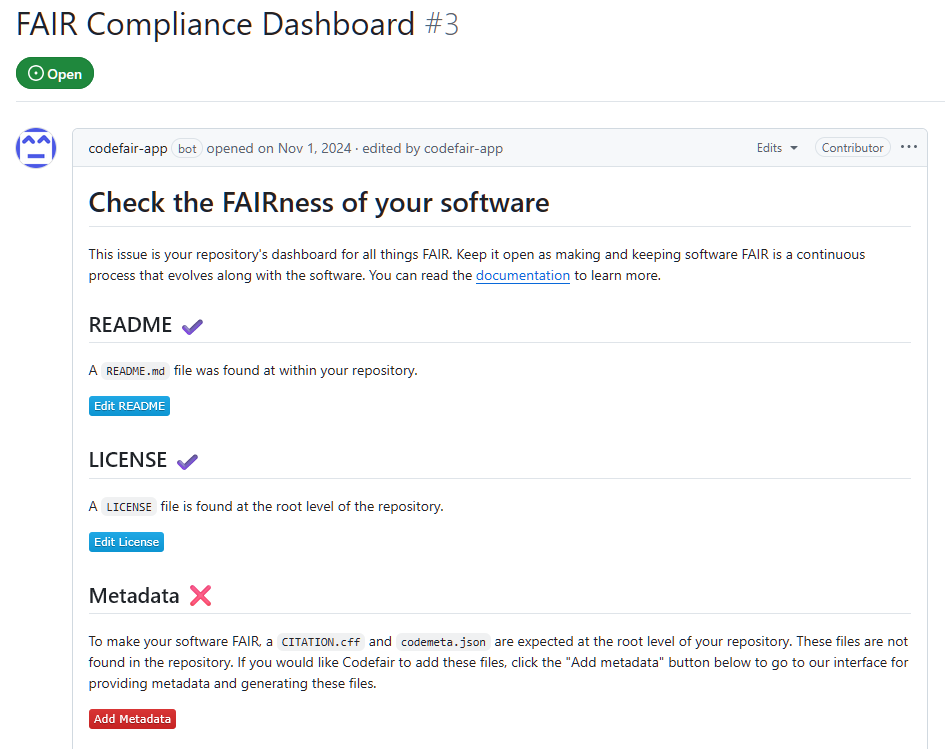Click the purple checkmark beside README

[x=192, y=326]
